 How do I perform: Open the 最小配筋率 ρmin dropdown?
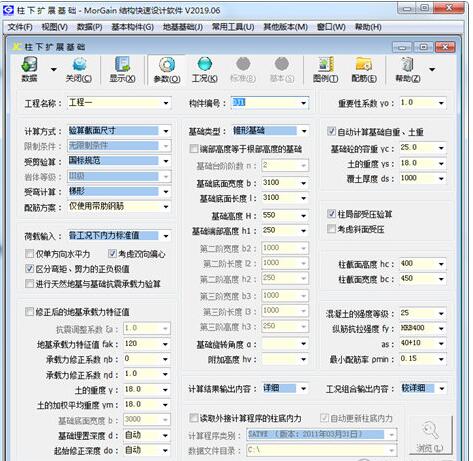point(441,359)
